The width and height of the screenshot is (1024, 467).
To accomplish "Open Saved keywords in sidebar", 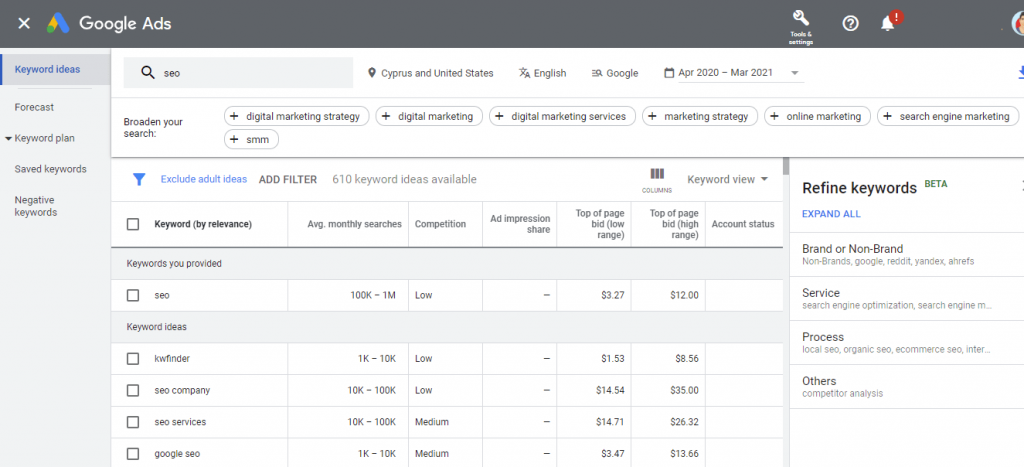I will coord(50,169).
